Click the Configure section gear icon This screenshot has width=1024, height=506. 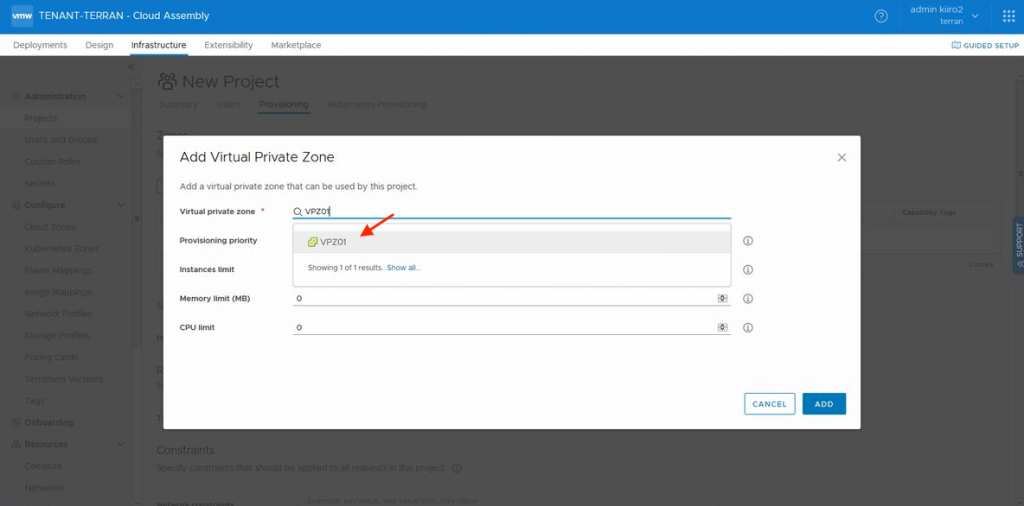pos(16,205)
